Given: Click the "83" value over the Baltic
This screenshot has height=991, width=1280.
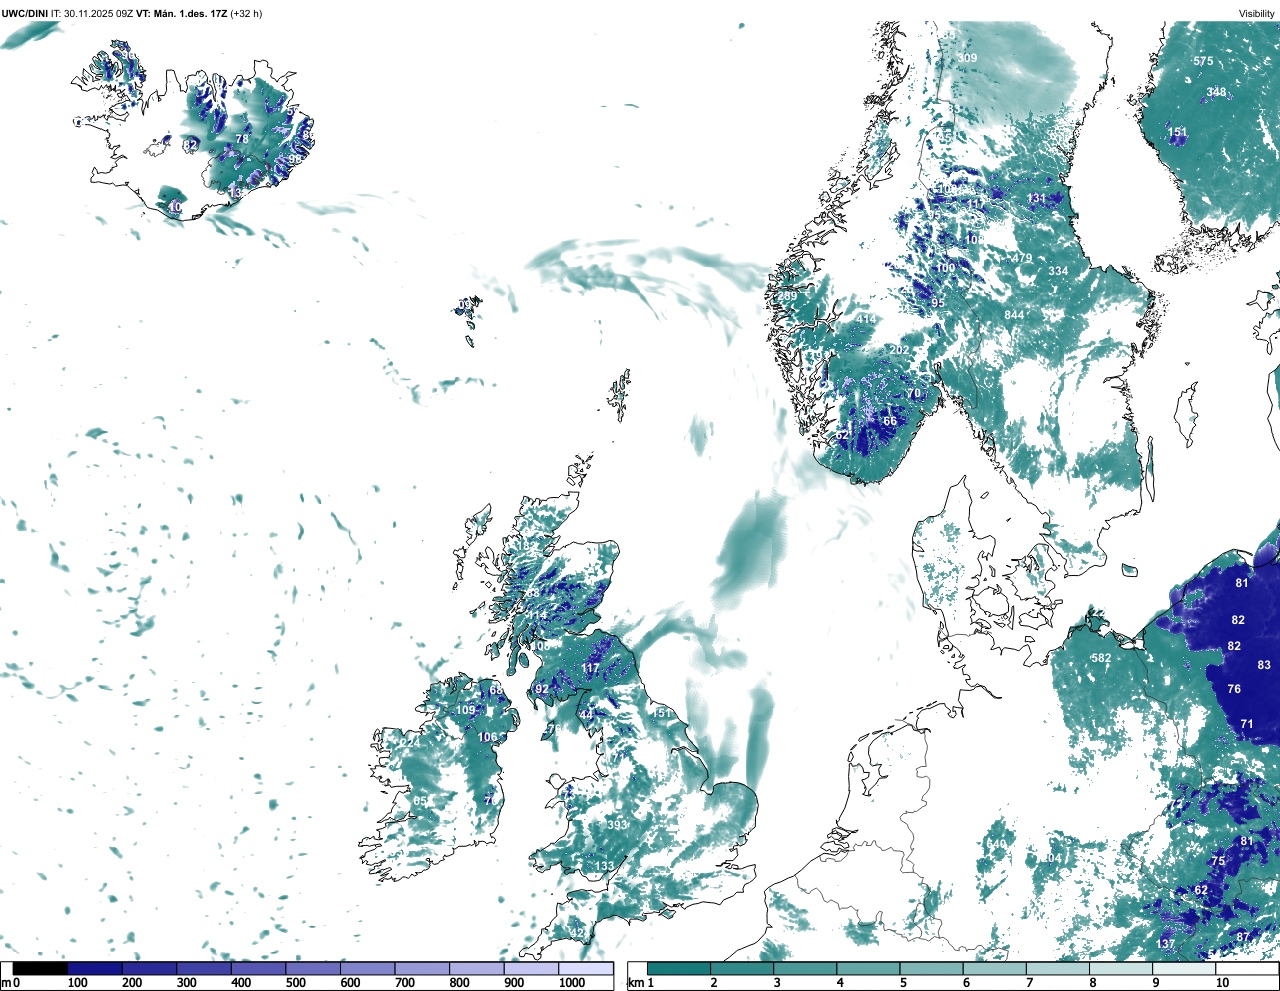Looking at the screenshot, I should point(1264,665).
